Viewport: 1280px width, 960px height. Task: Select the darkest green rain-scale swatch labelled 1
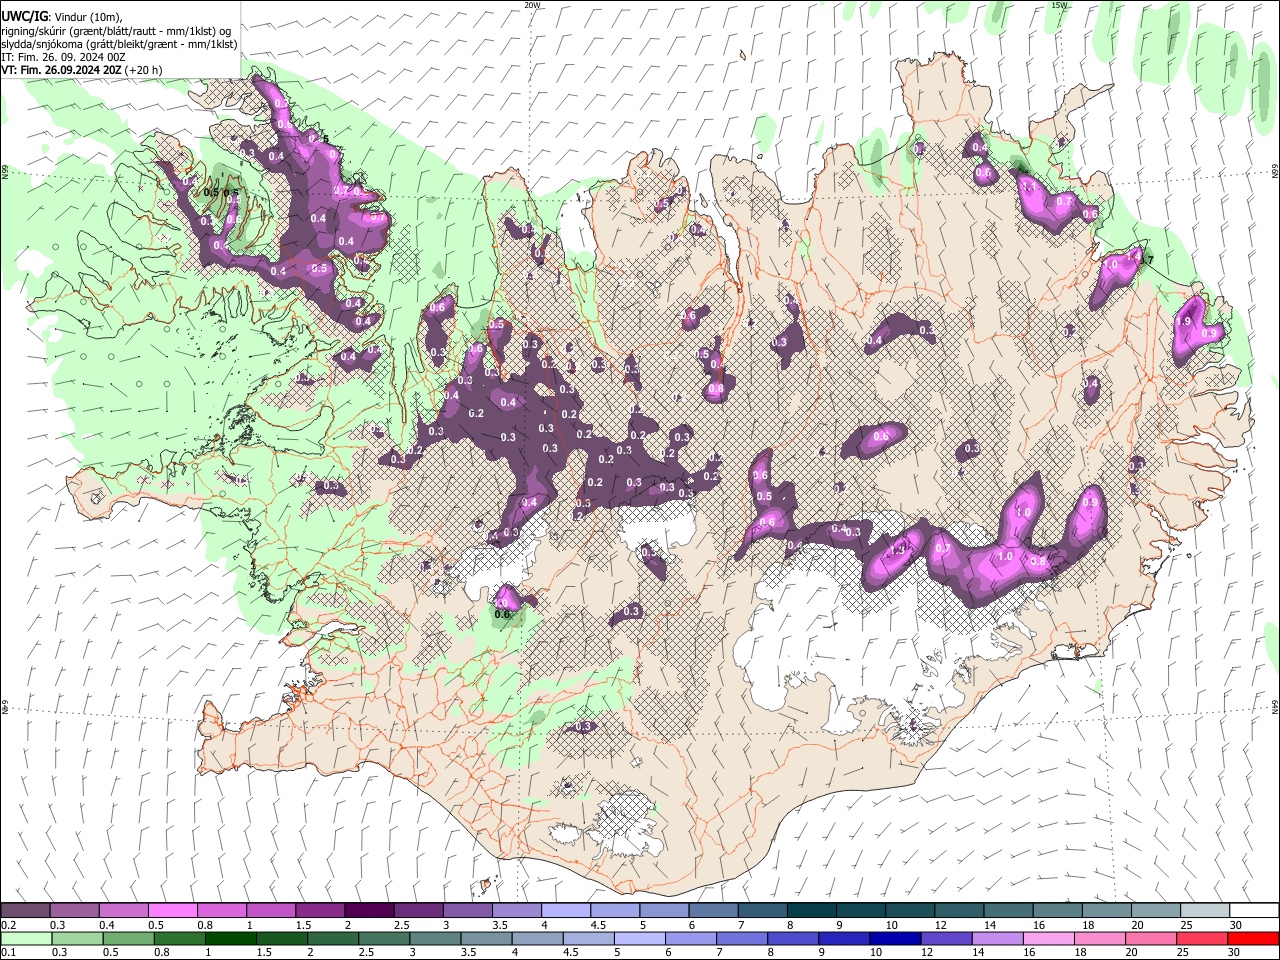pyautogui.click(x=231, y=938)
